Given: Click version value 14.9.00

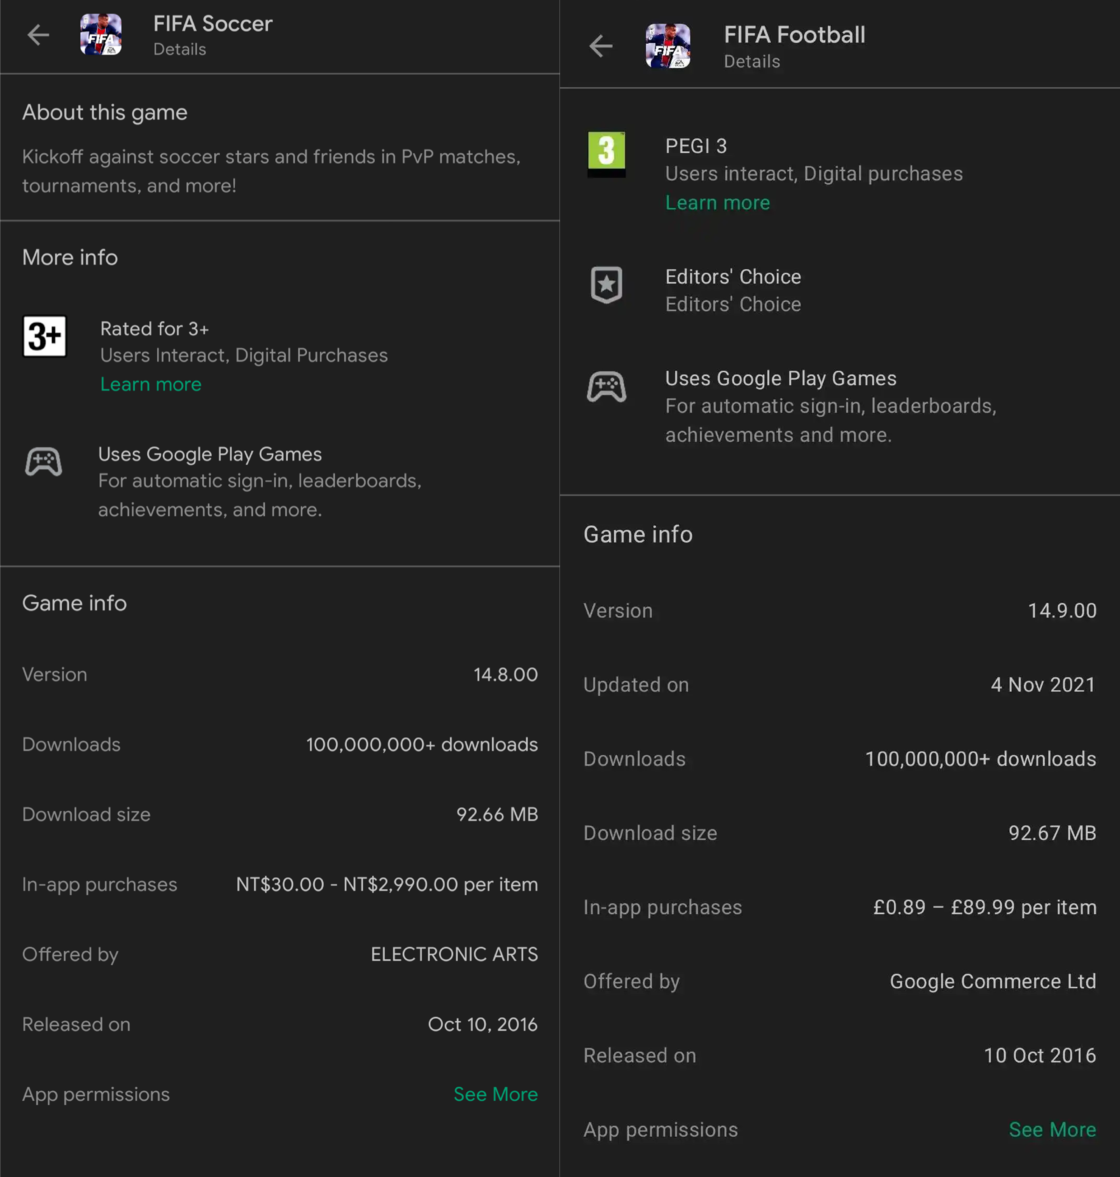Looking at the screenshot, I should [x=1062, y=611].
